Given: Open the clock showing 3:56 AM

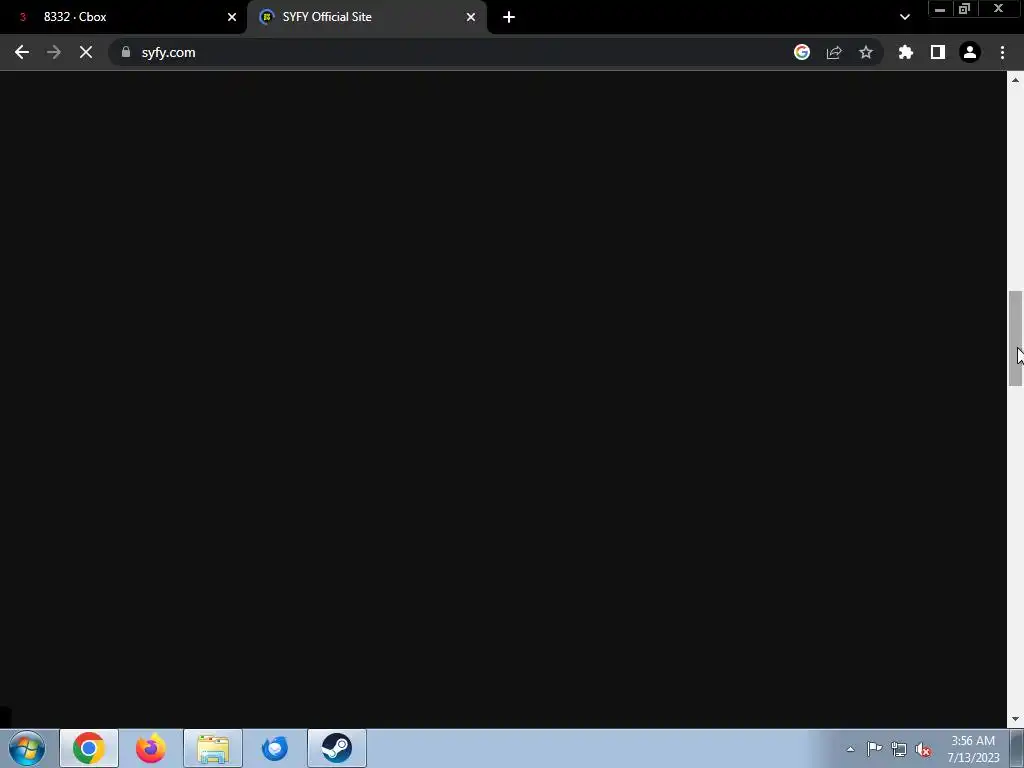Looking at the screenshot, I should [x=973, y=749].
